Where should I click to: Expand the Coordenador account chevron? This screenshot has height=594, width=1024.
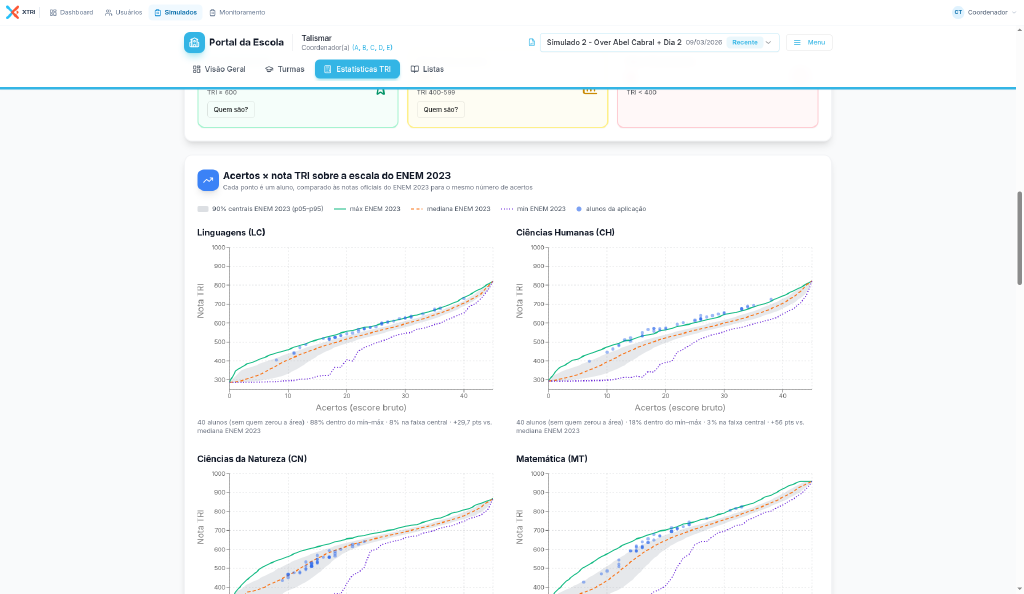pyautogui.click(x=1014, y=12)
